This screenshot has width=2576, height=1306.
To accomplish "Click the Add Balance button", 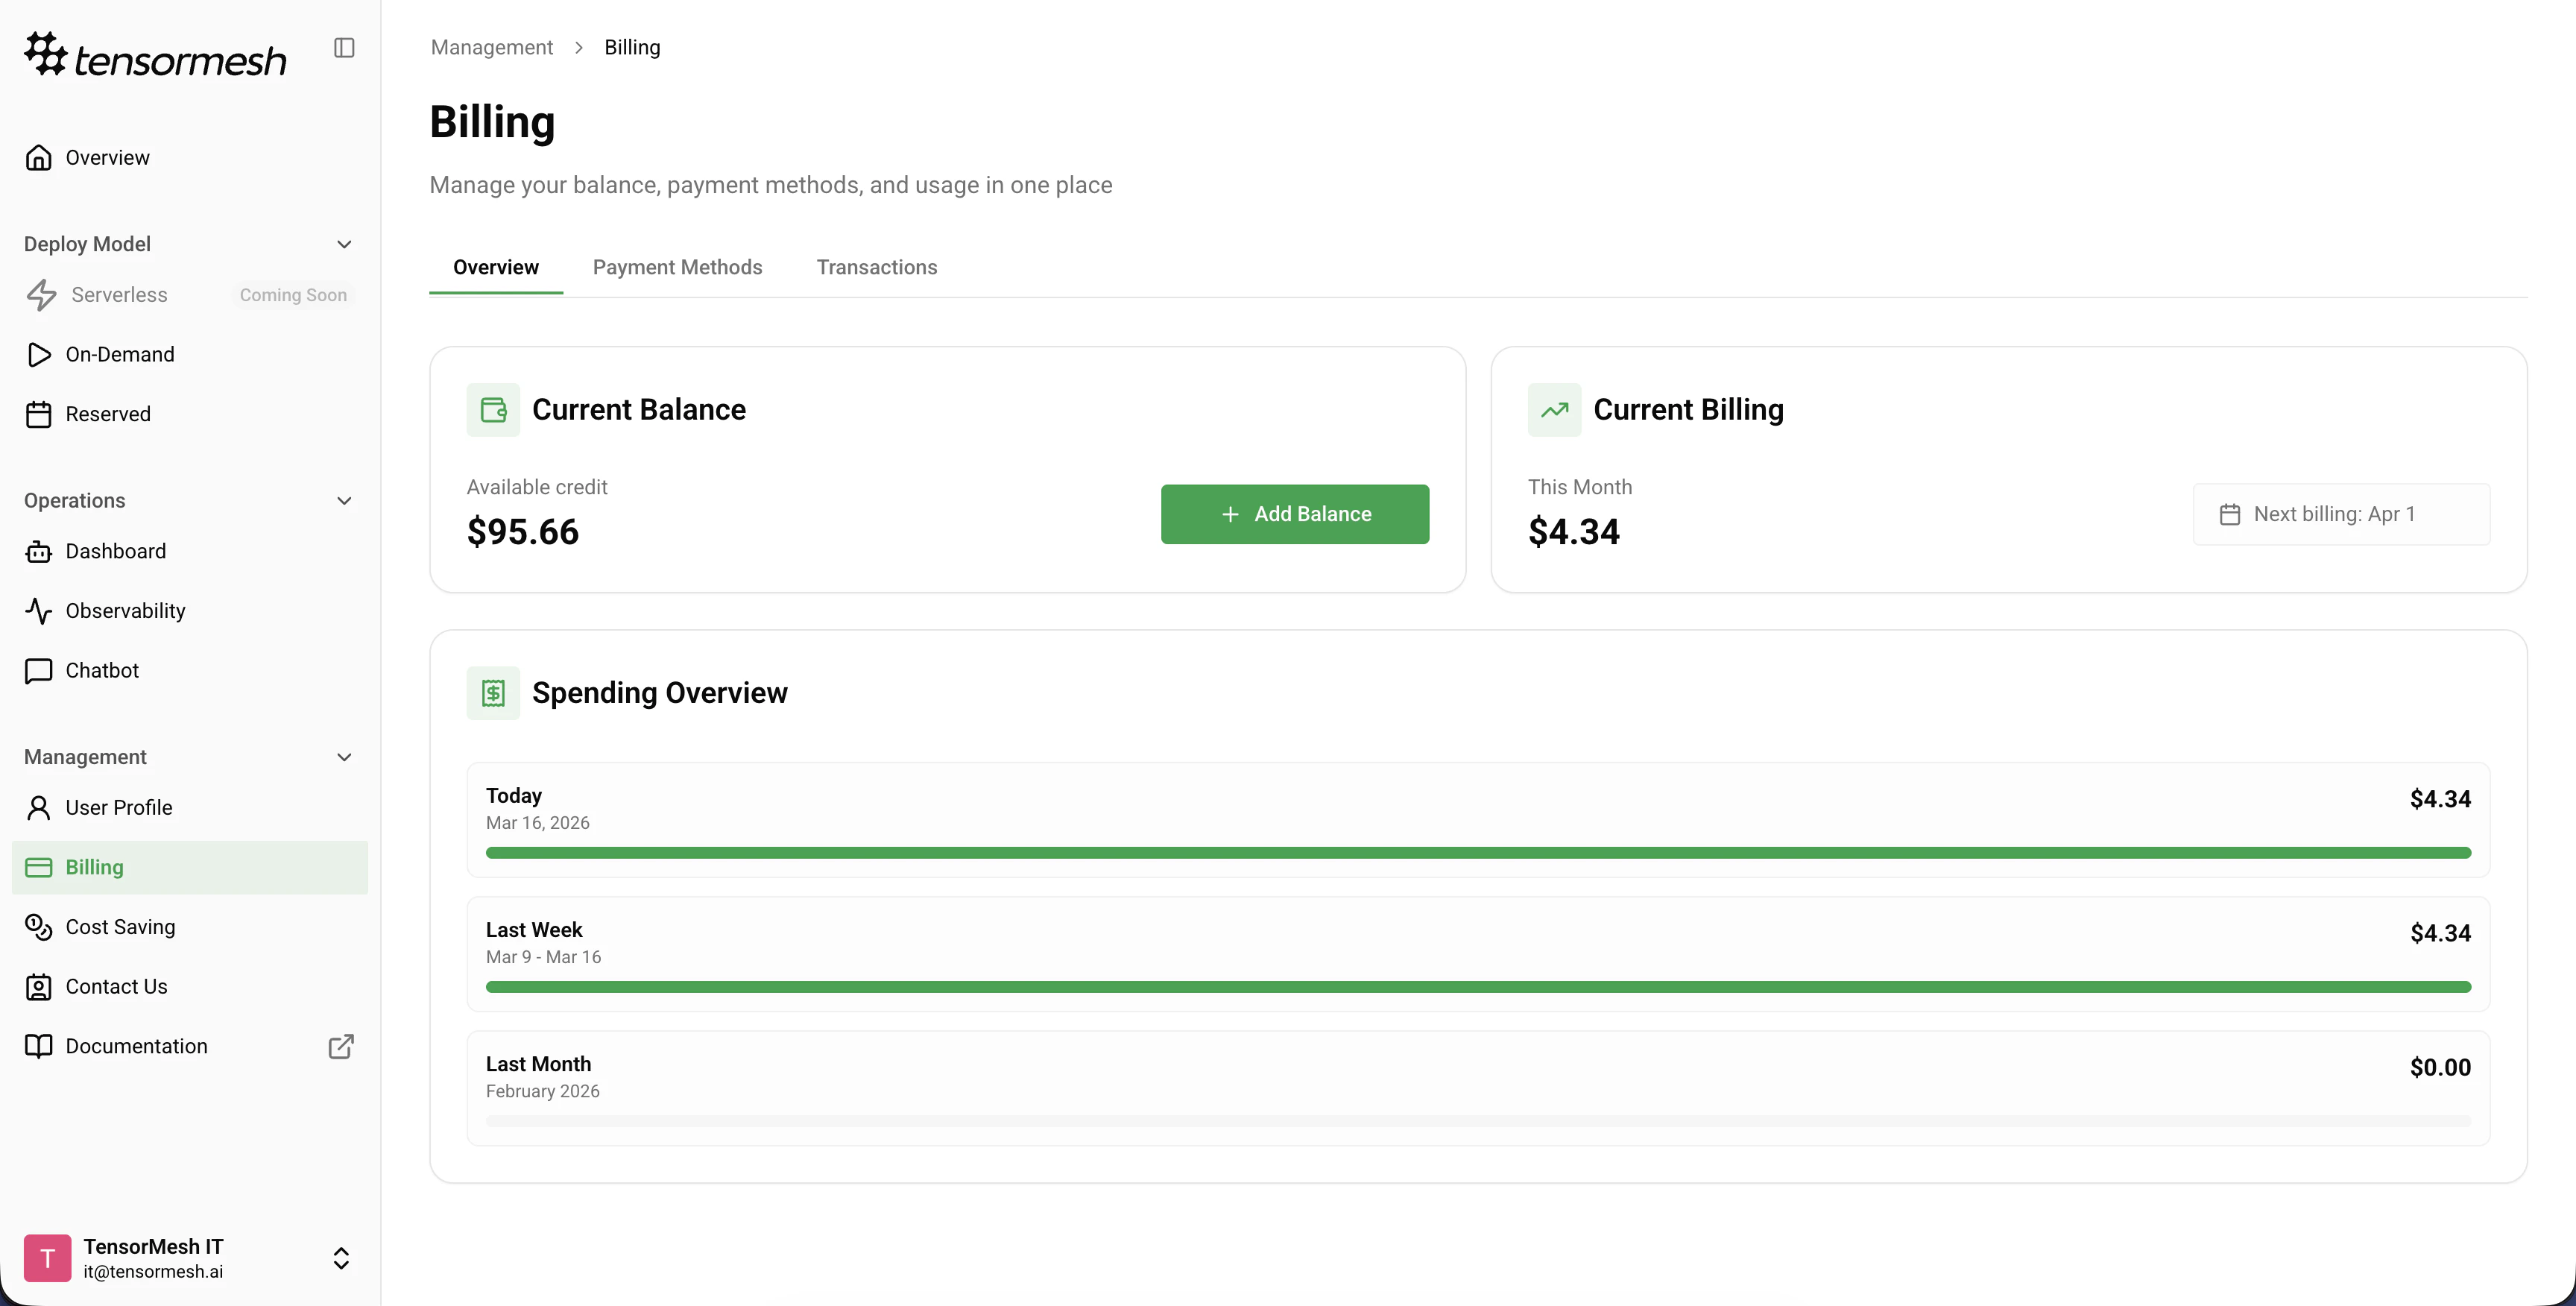I will pyautogui.click(x=1295, y=514).
